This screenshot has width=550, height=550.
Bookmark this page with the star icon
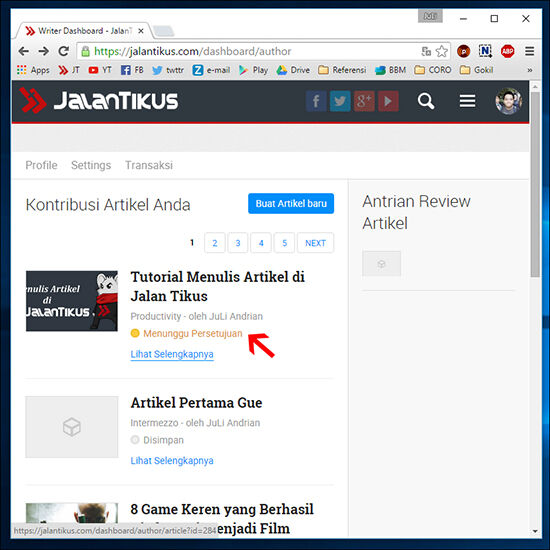point(442,52)
